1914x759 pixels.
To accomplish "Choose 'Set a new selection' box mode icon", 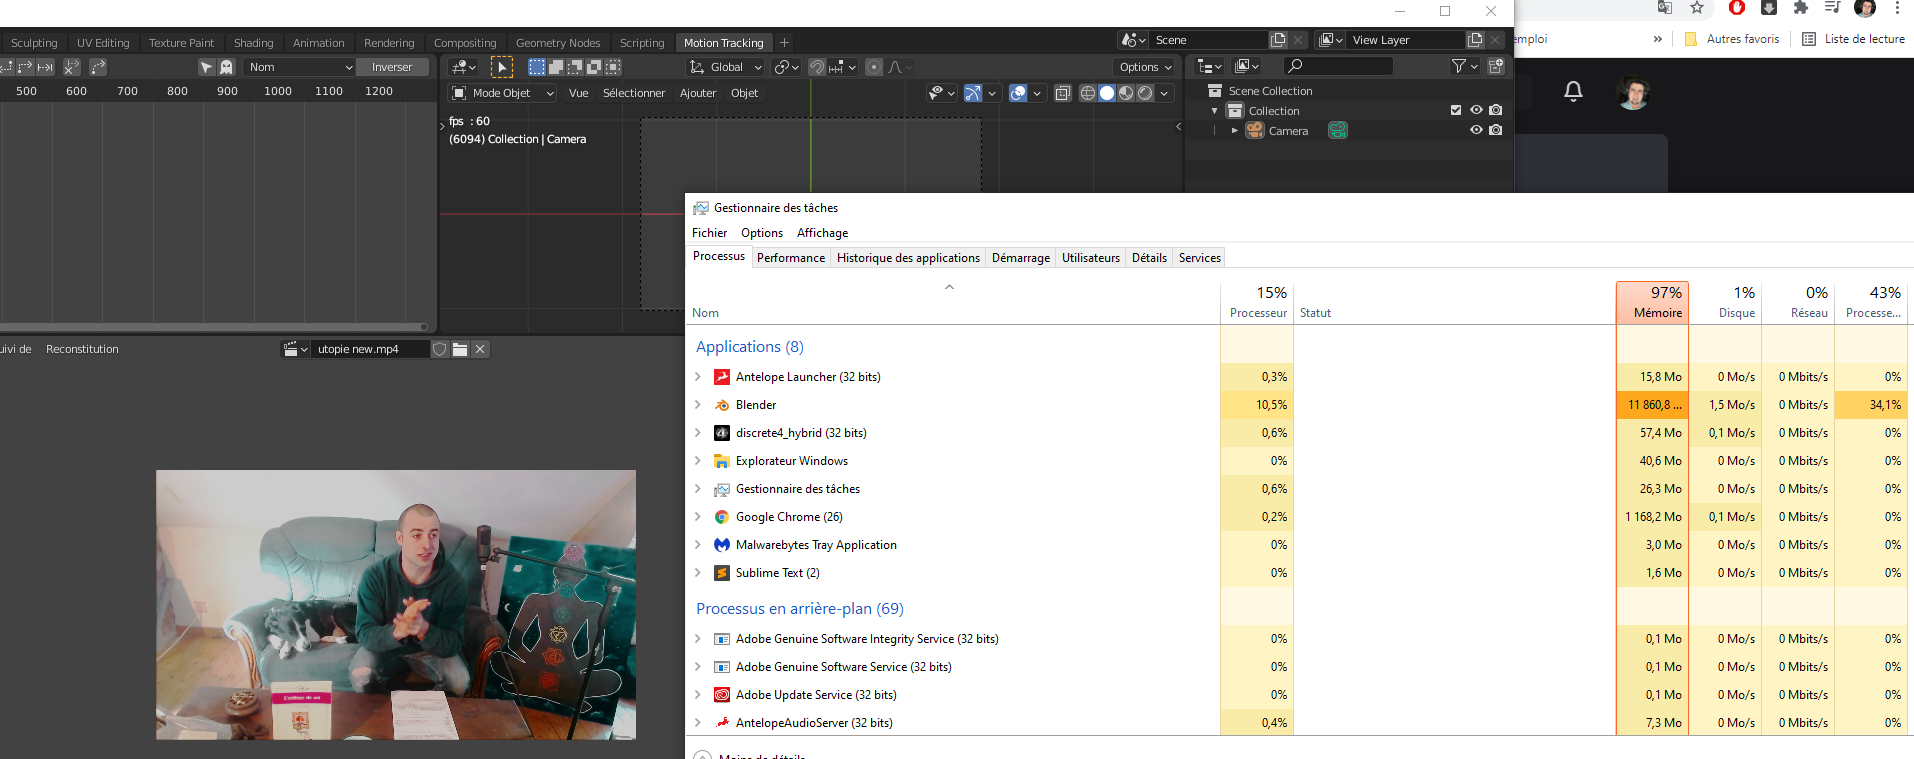I will (537, 67).
